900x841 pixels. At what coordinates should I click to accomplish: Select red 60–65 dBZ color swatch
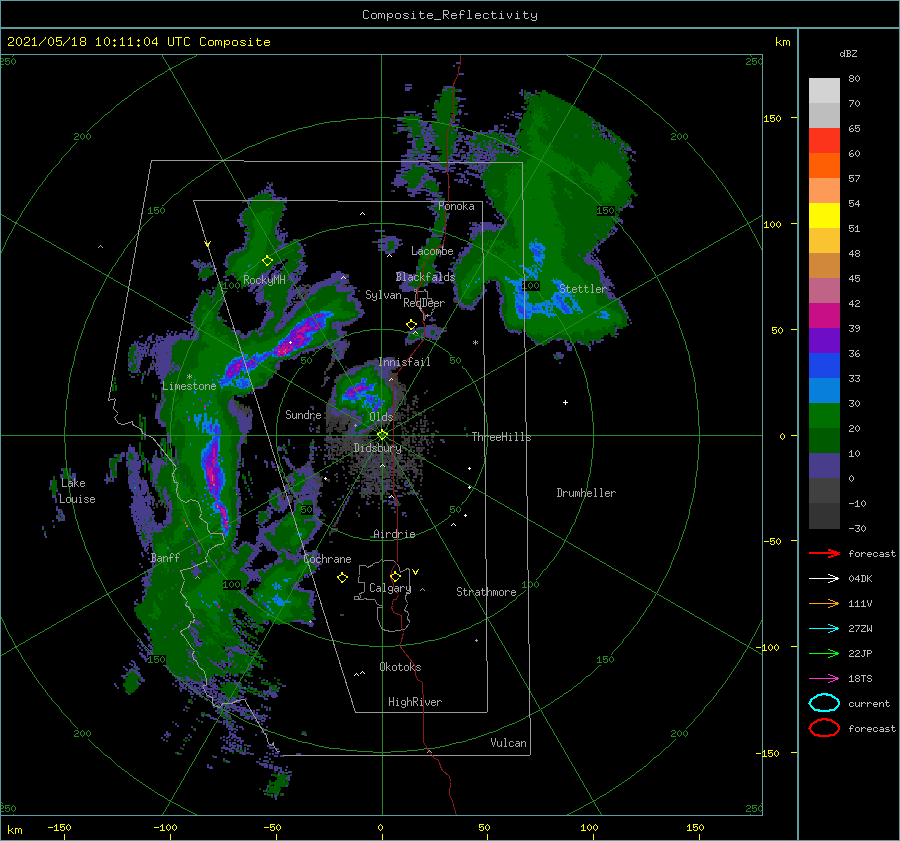(x=824, y=141)
